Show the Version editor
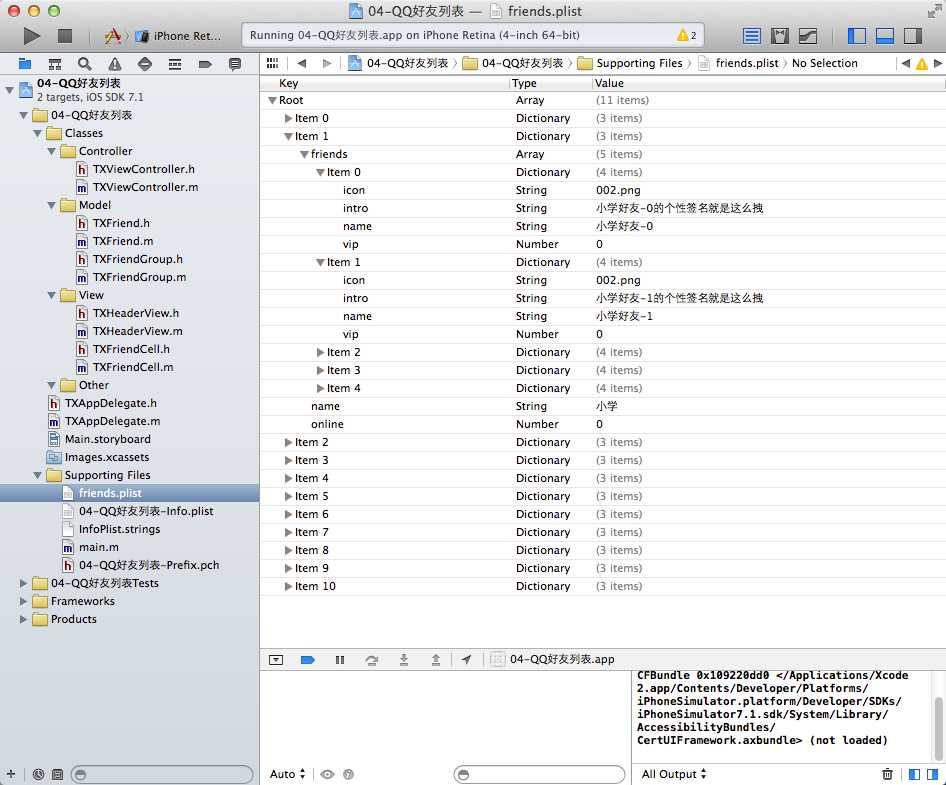 pos(808,36)
